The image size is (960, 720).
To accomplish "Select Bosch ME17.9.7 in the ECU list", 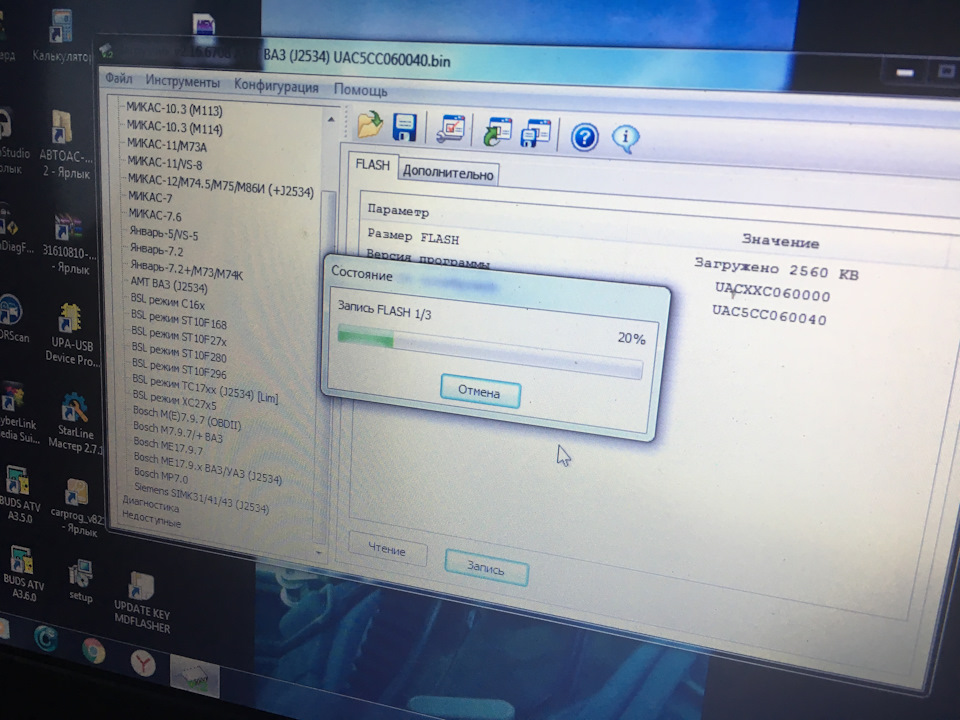I will click(x=168, y=450).
